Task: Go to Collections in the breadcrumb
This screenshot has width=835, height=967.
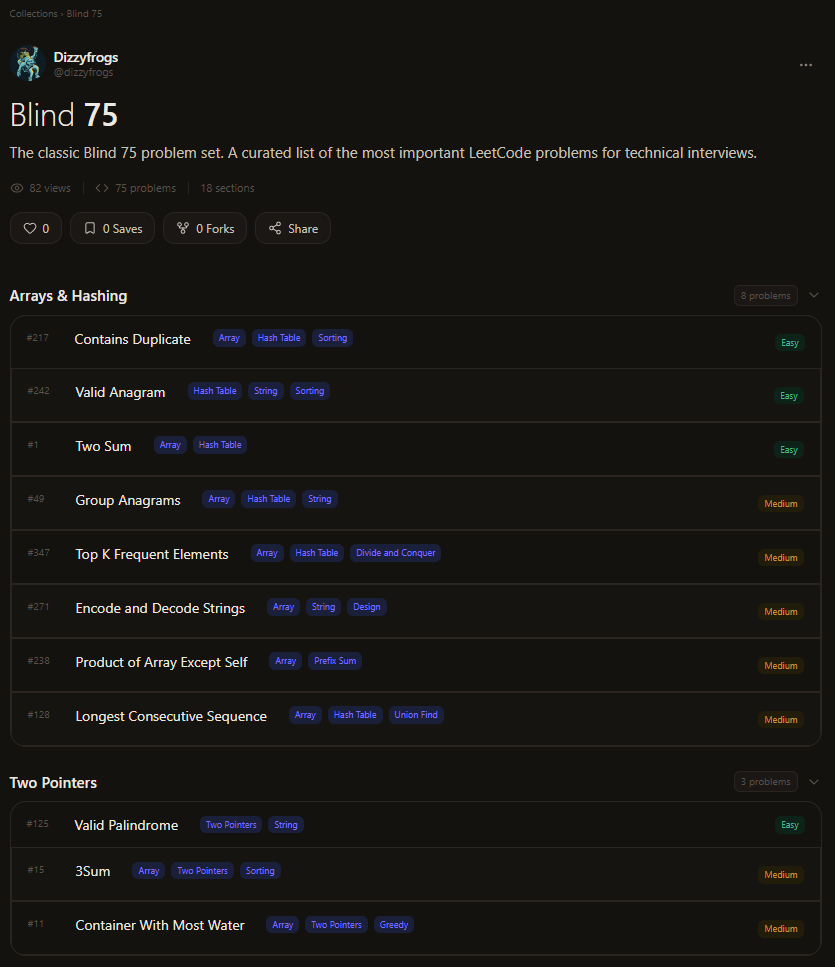Action: tap(33, 14)
